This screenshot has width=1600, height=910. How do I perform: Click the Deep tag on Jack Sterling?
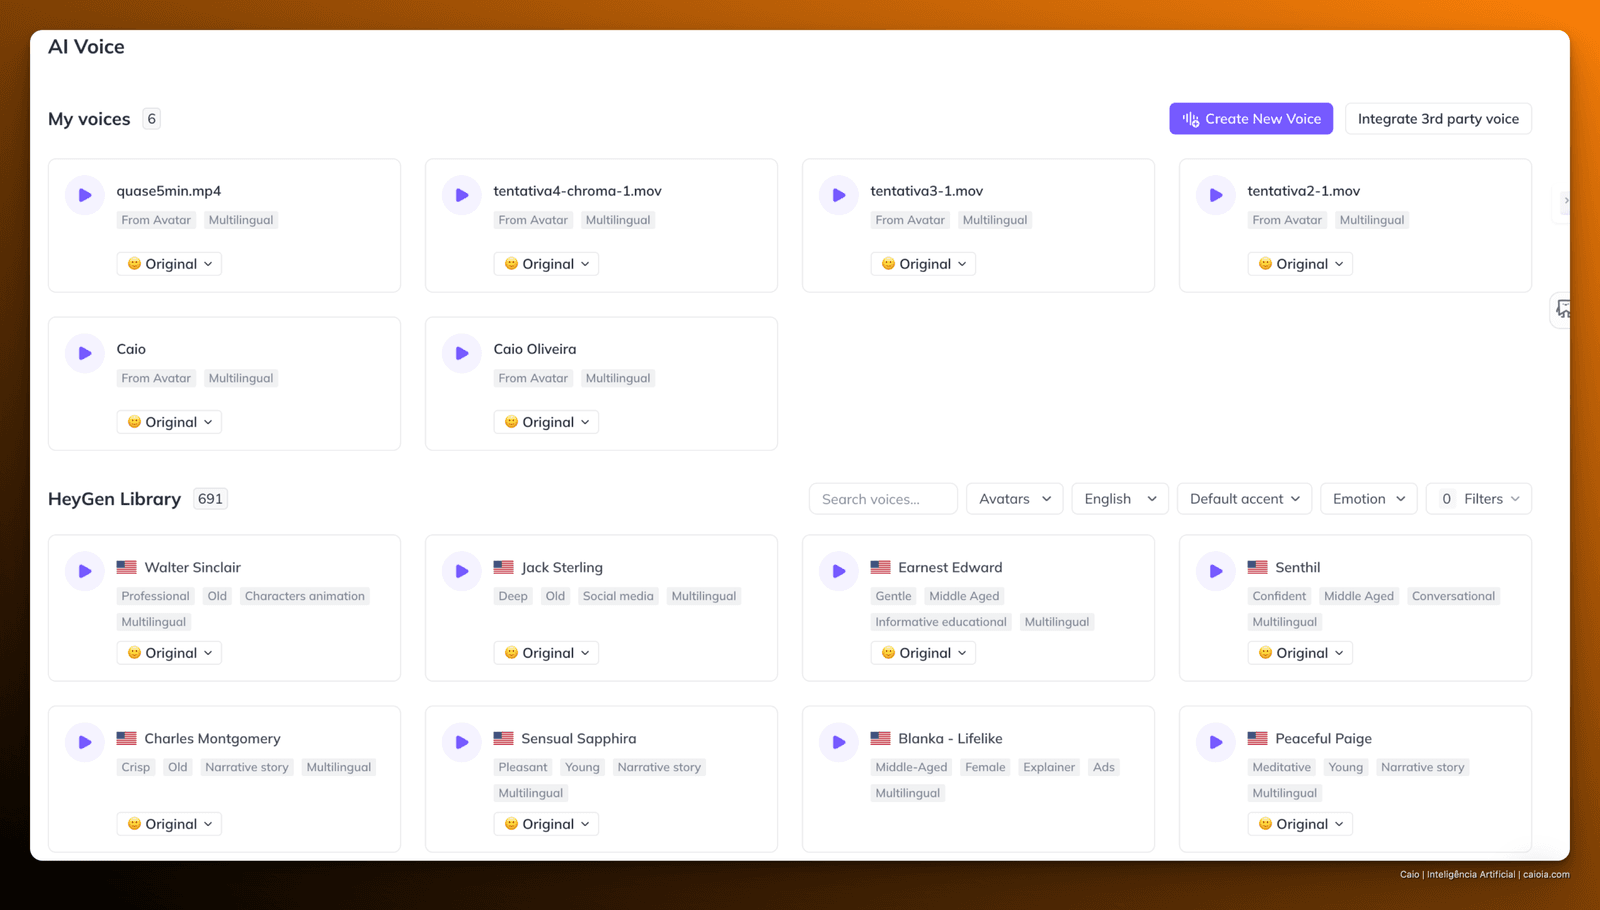coord(513,596)
